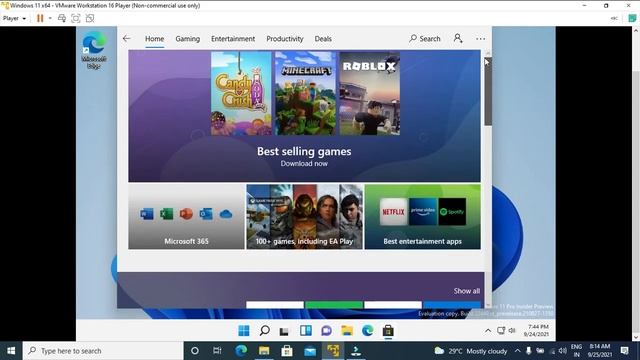Open the Productivity tab
The image size is (640, 360).
[285, 39]
